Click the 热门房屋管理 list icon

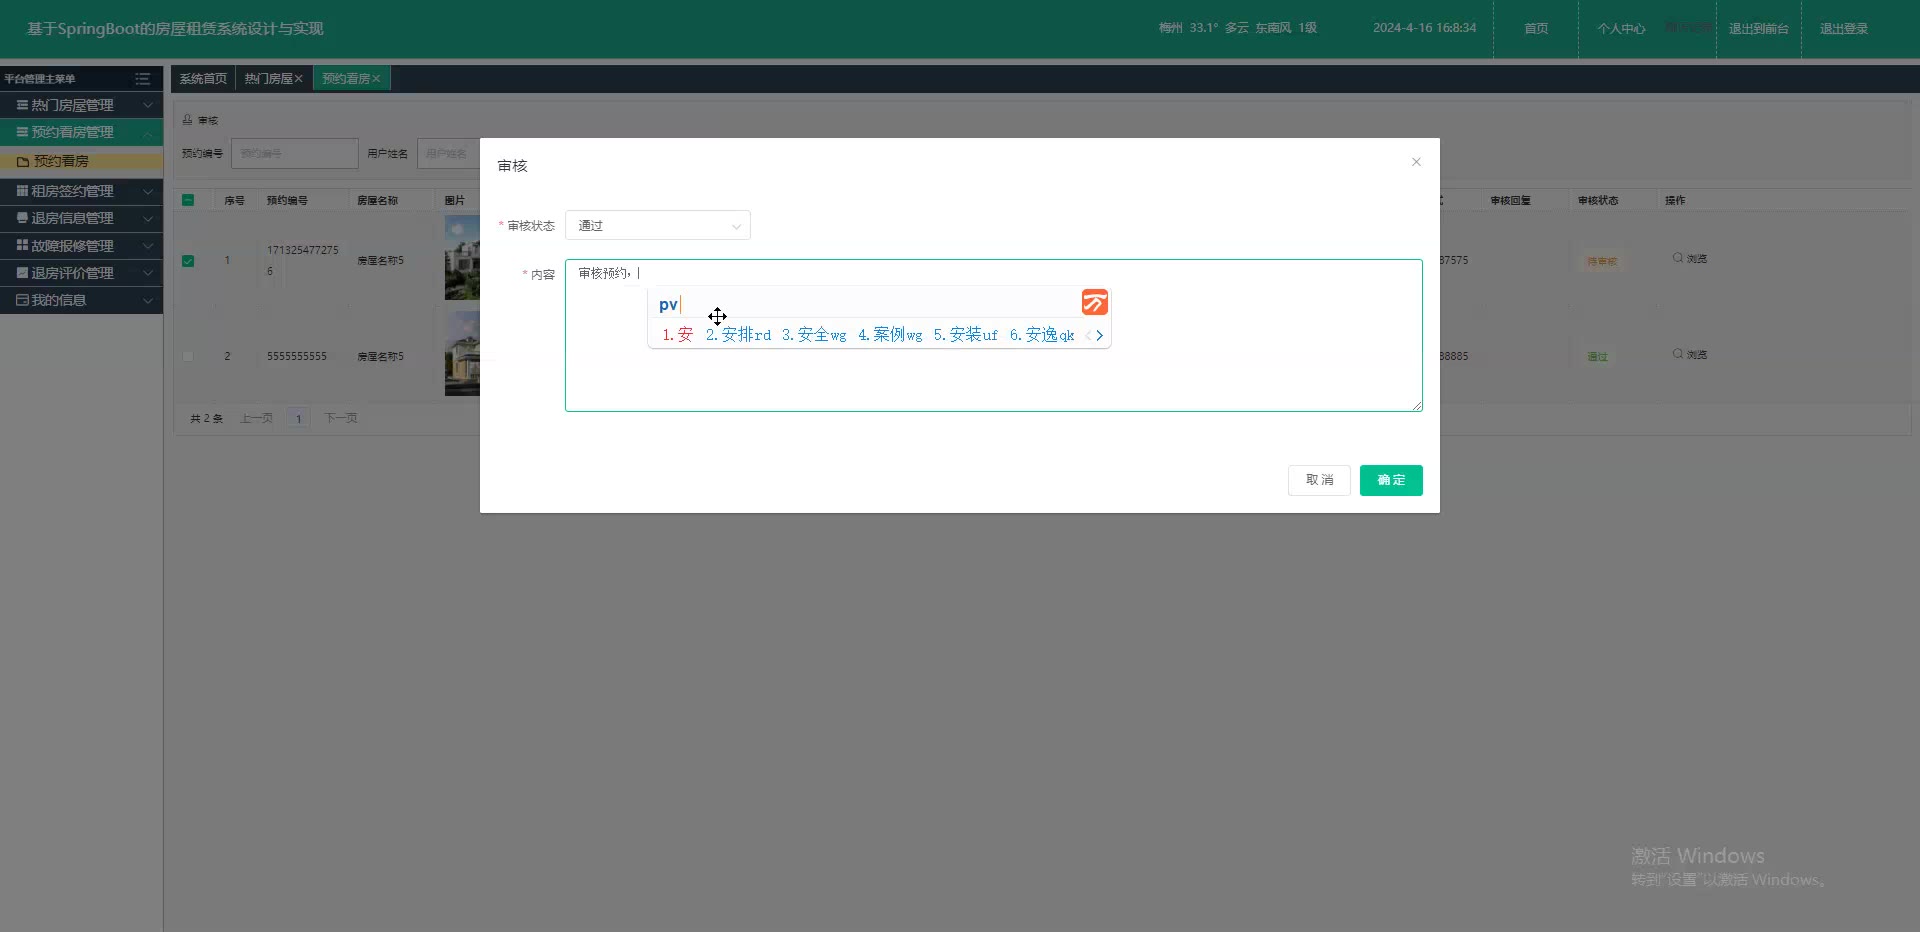tap(22, 105)
